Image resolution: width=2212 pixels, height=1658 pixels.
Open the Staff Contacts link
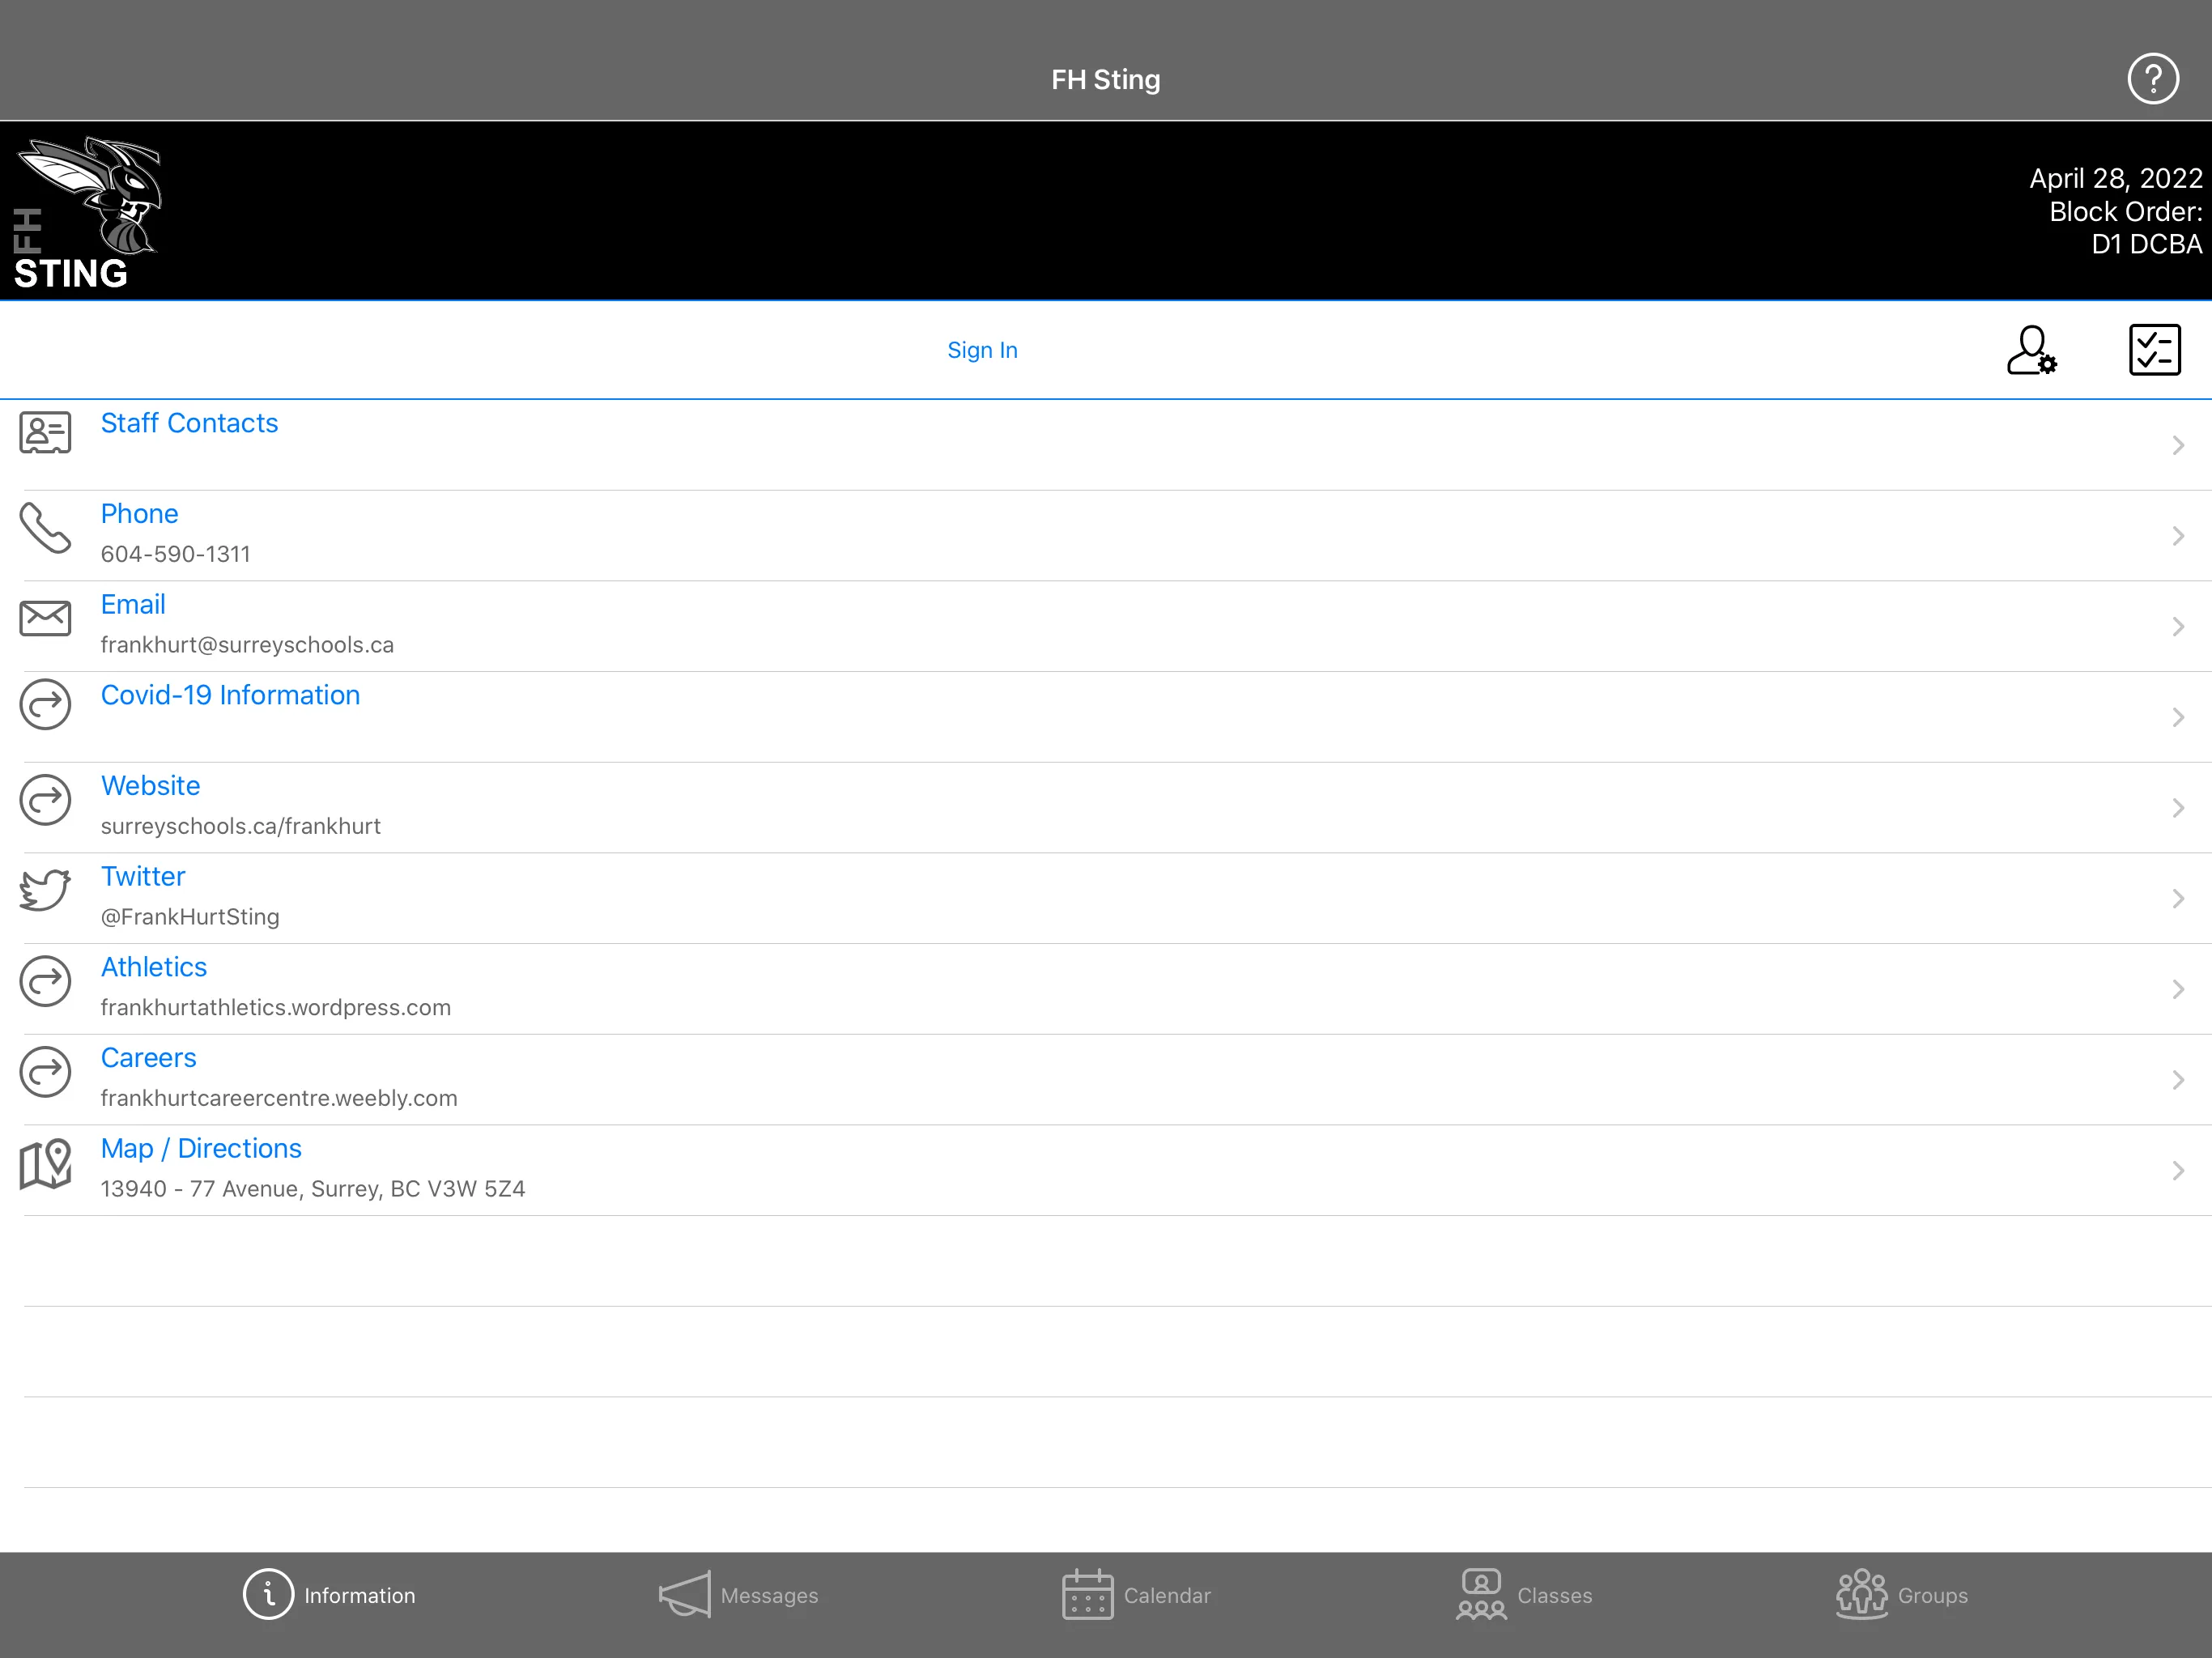(x=189, y=423)
